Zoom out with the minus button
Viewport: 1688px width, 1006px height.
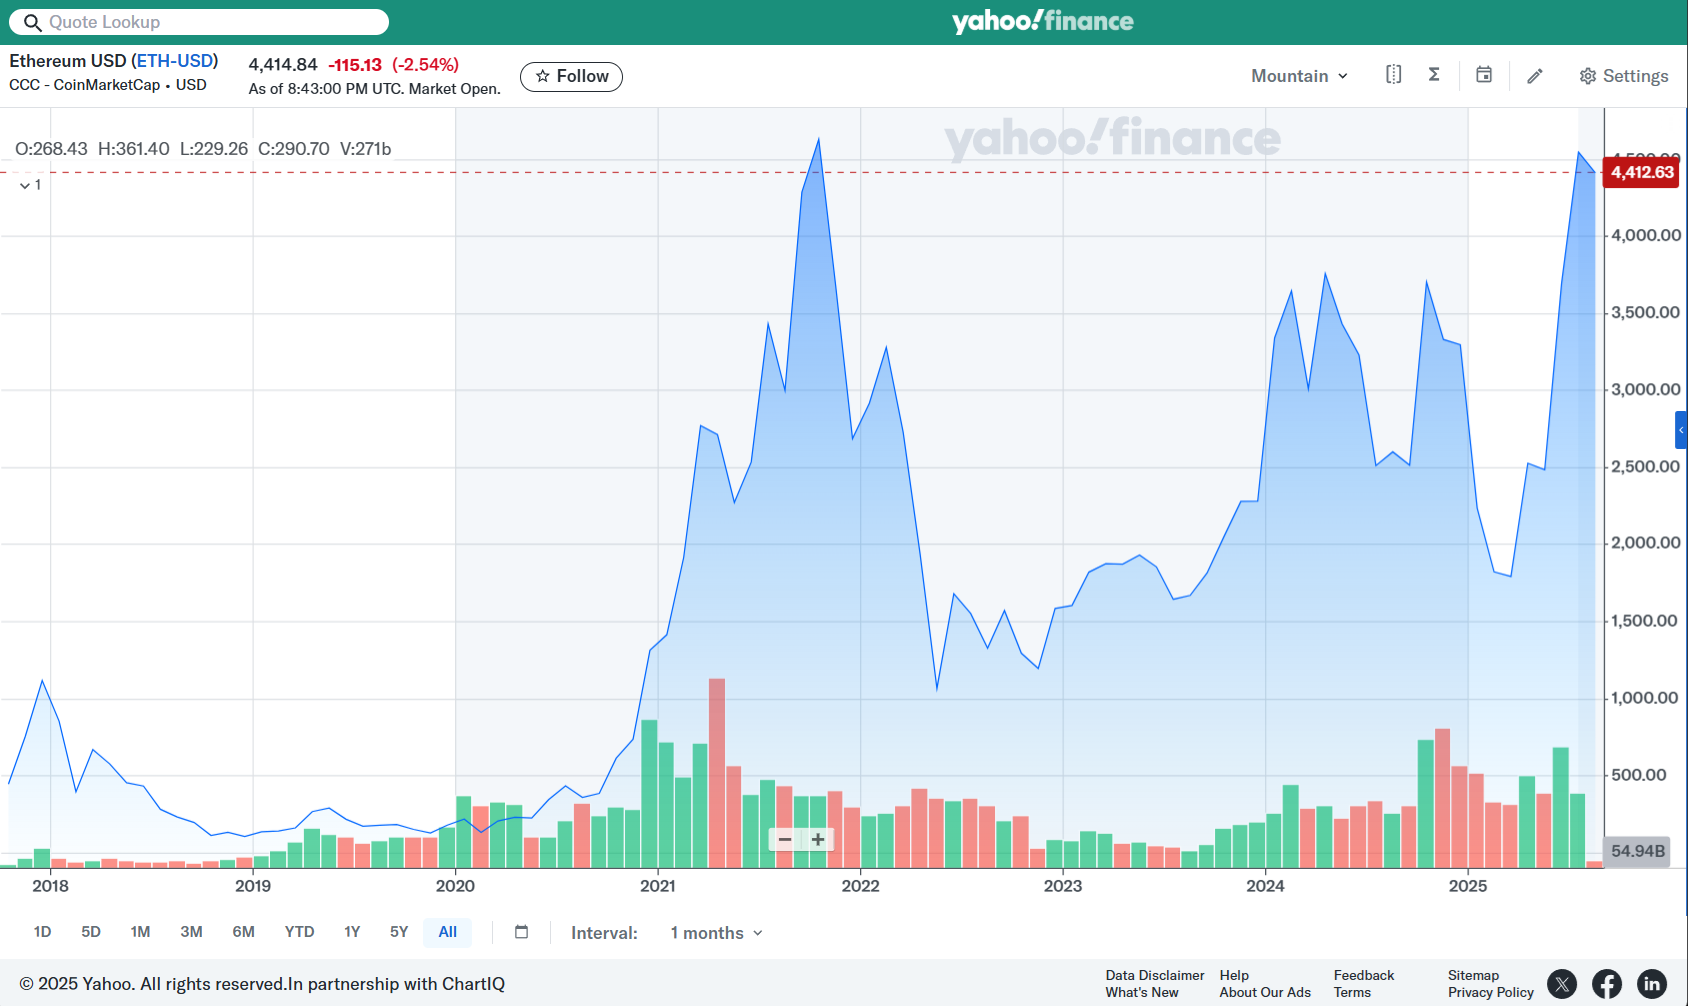(785, 840)
